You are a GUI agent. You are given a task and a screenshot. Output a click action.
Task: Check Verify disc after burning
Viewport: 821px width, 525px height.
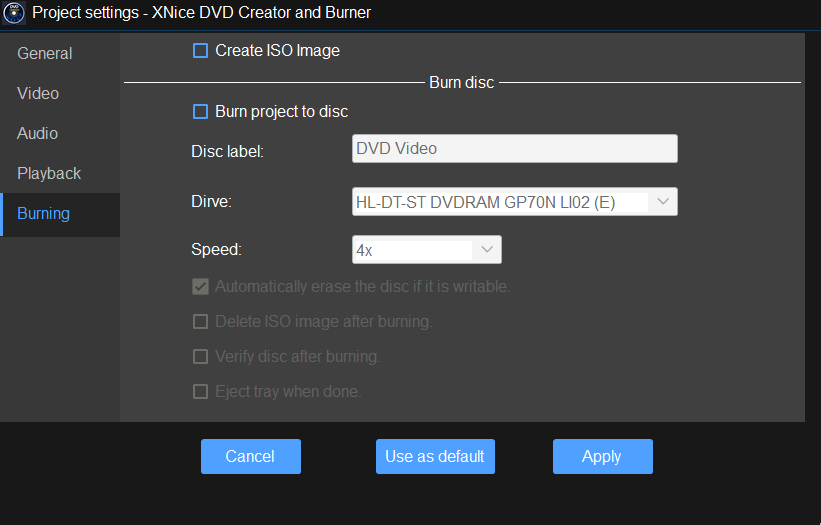point(200,357)
